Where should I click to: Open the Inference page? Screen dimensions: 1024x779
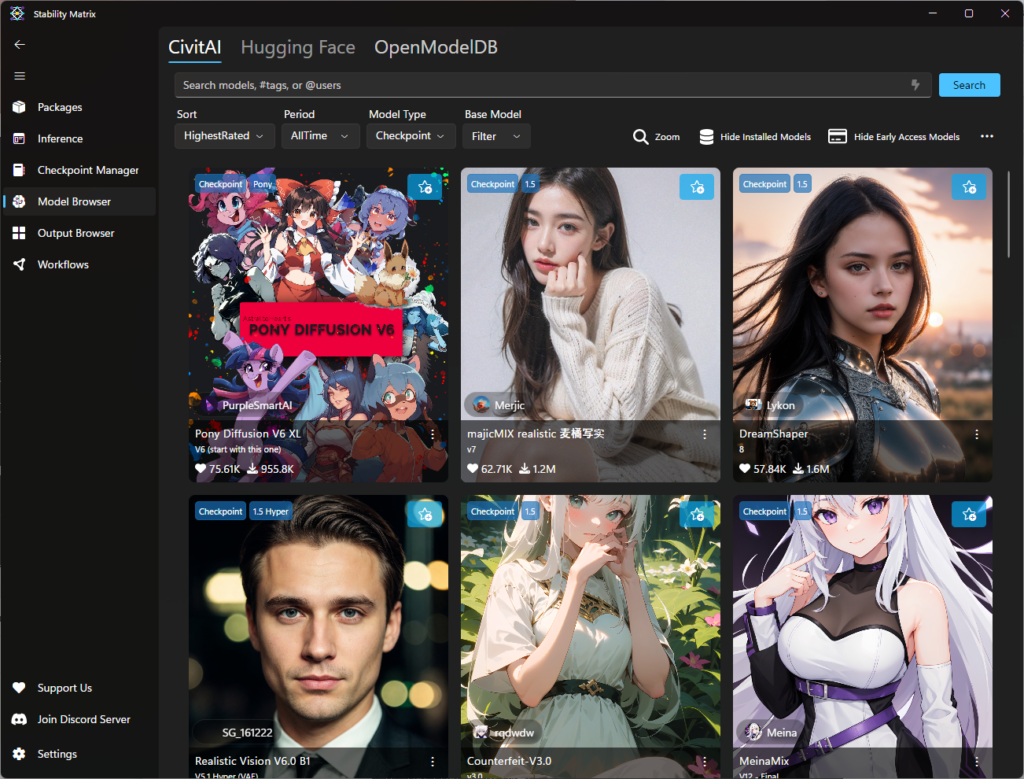79,138
